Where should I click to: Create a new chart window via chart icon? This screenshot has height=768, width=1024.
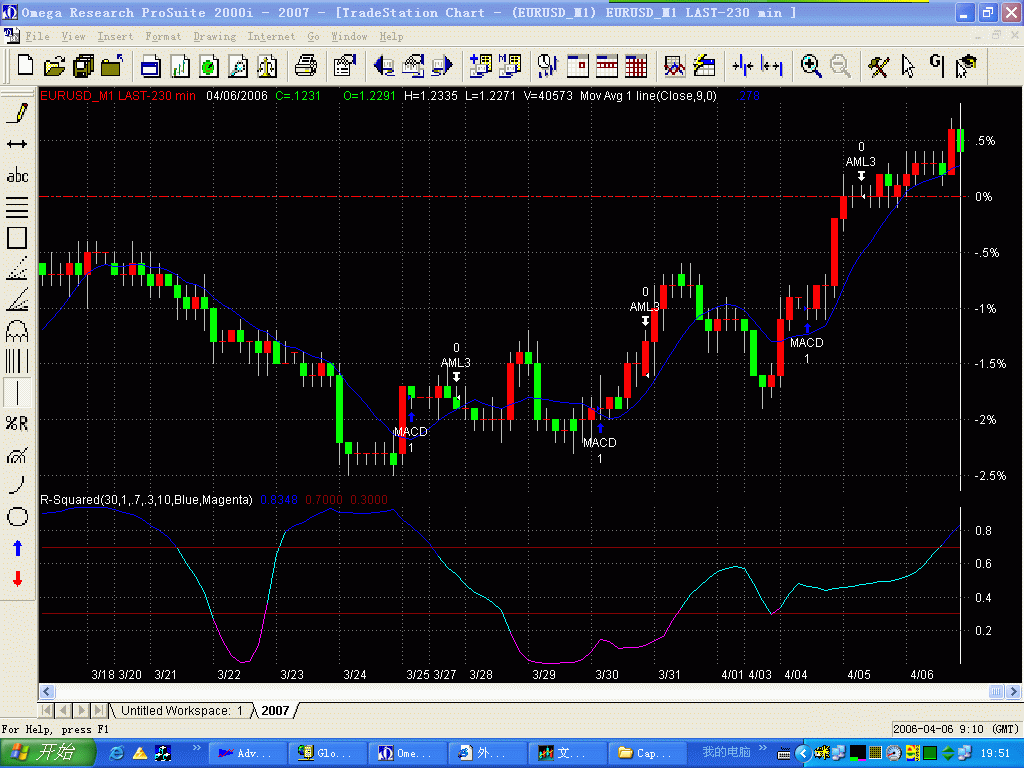pos(180,65)
